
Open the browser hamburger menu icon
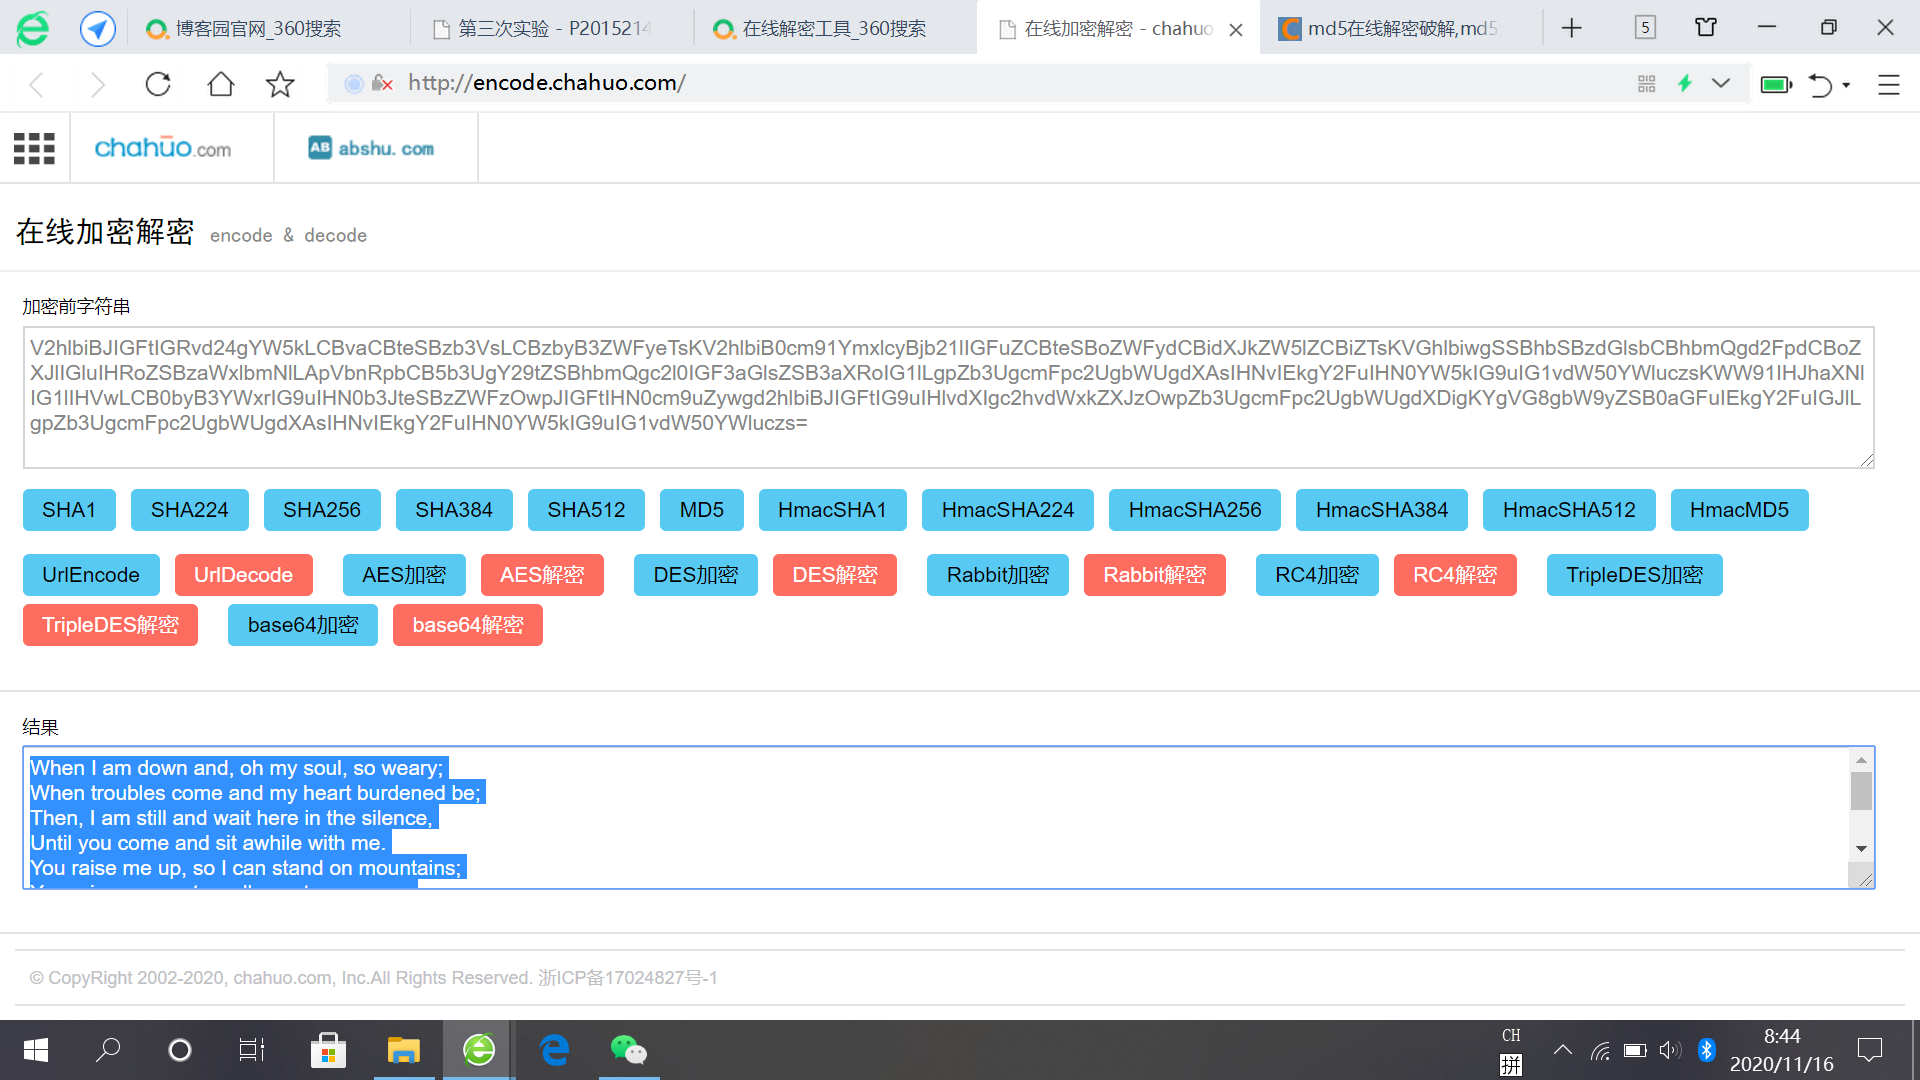(1888, 85)
